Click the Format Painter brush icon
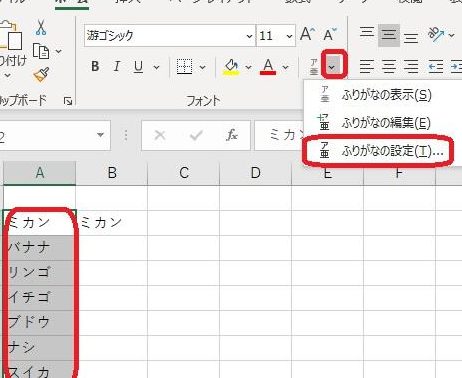462x378 pixels. tap(41, 74)
